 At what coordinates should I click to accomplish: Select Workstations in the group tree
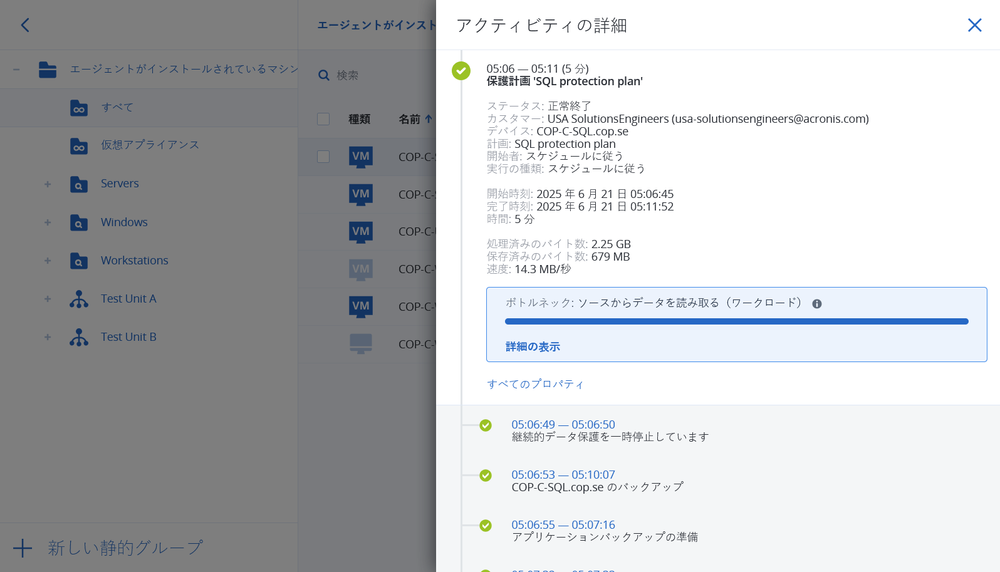click(135, 260)
